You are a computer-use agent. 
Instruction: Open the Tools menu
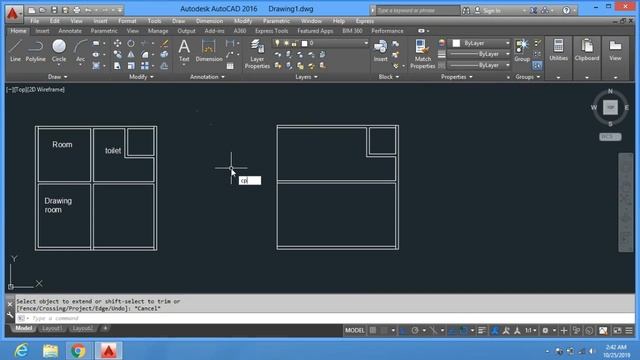point(154,21)
